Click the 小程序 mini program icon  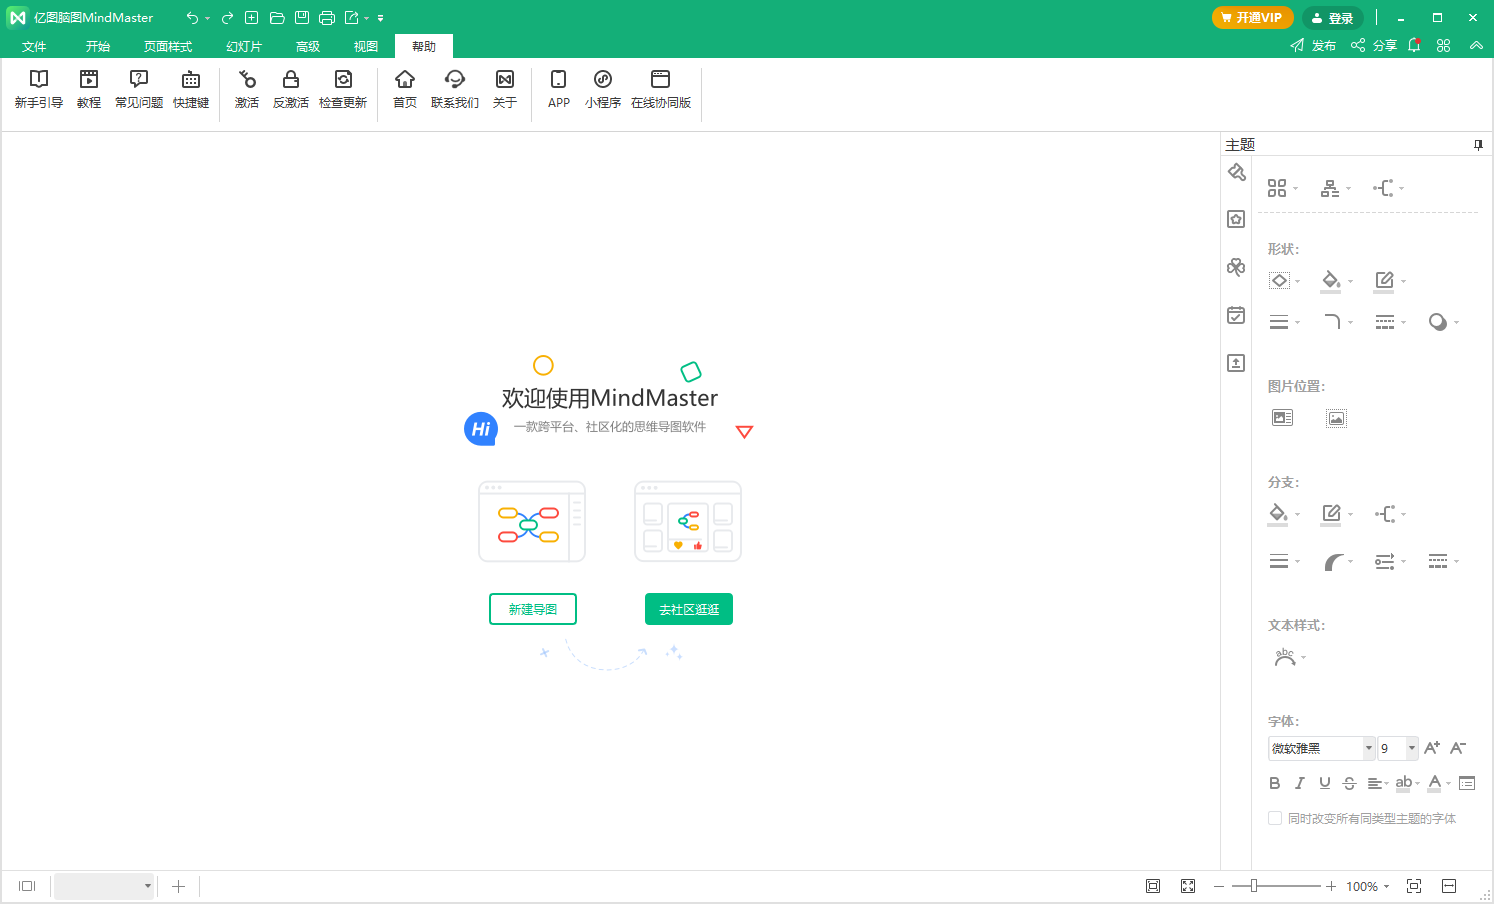coord(603,89)
